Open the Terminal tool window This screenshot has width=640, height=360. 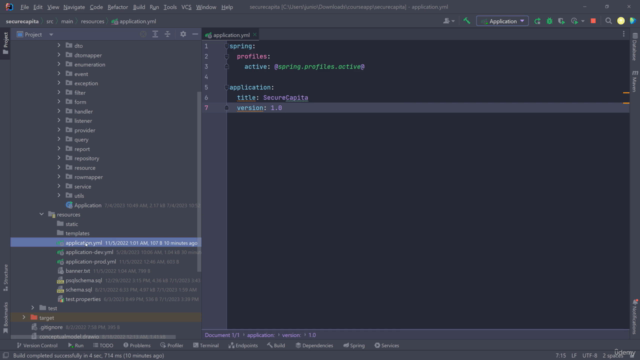click(x=206, y=345)
